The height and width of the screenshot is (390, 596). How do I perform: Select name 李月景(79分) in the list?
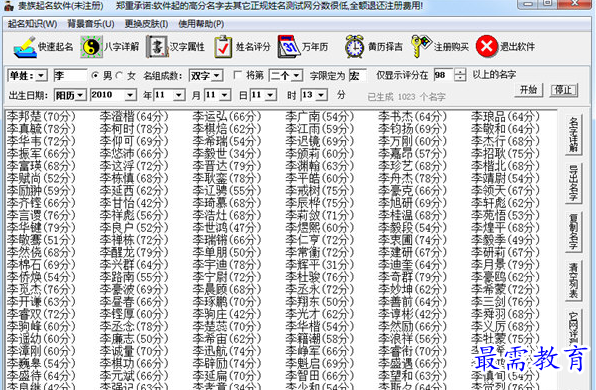click(x=505, y=265)
